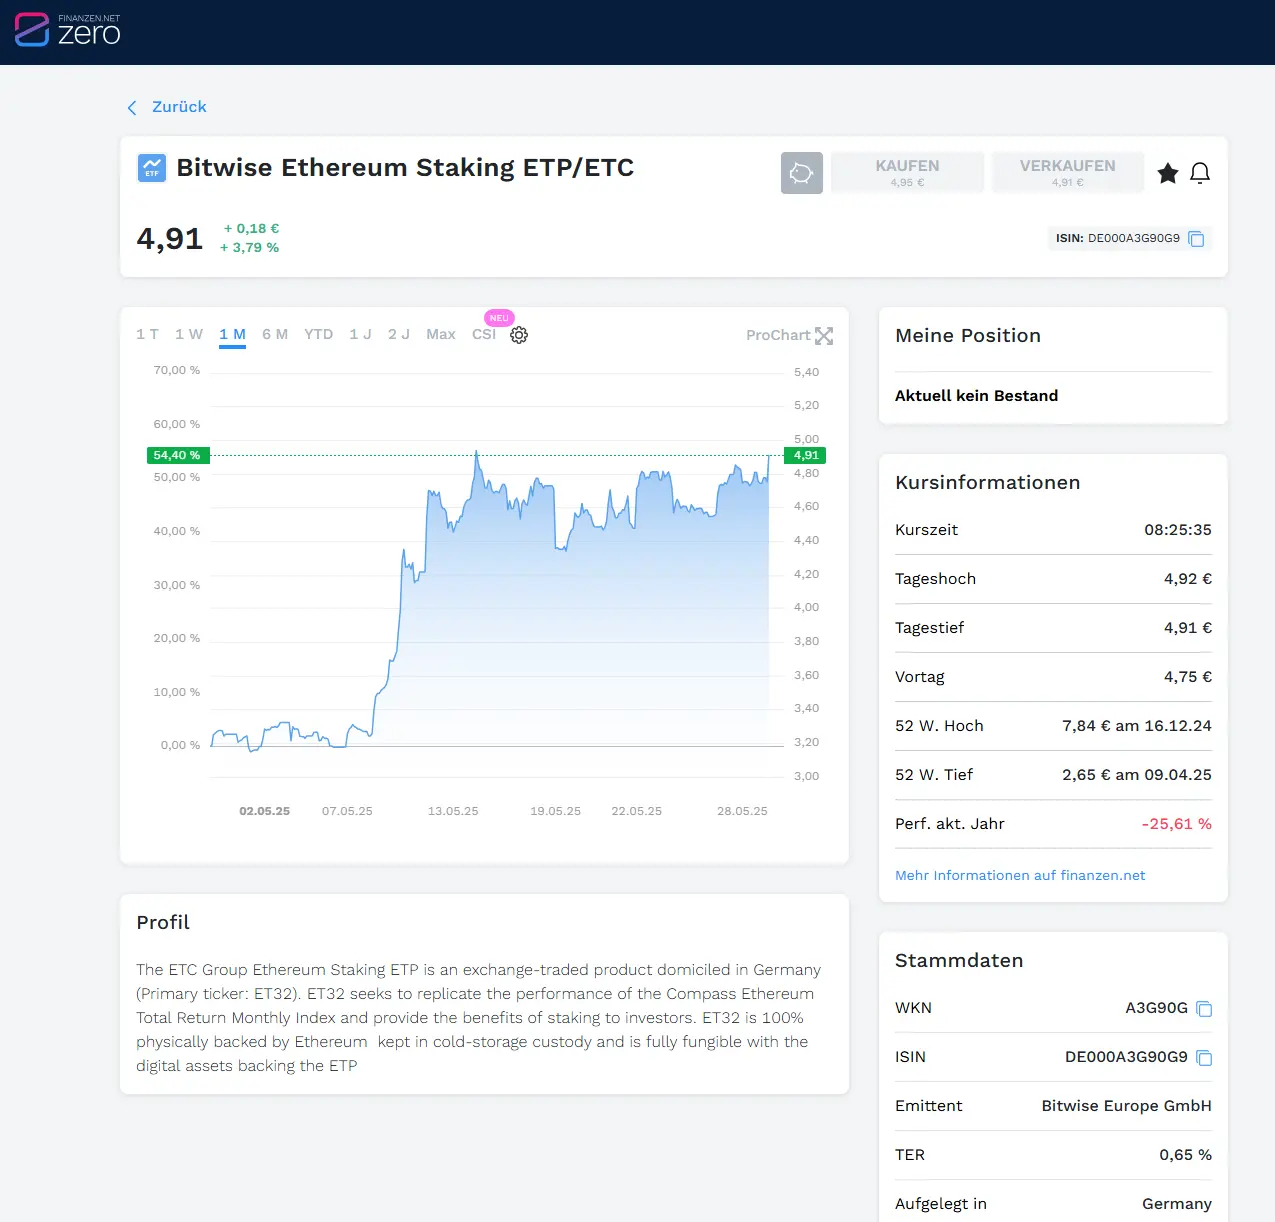Select the Max chart range
Image resolution: width=1275 pixels, height=1222 pixels.
pyautogui.click(x=441, y=334)
